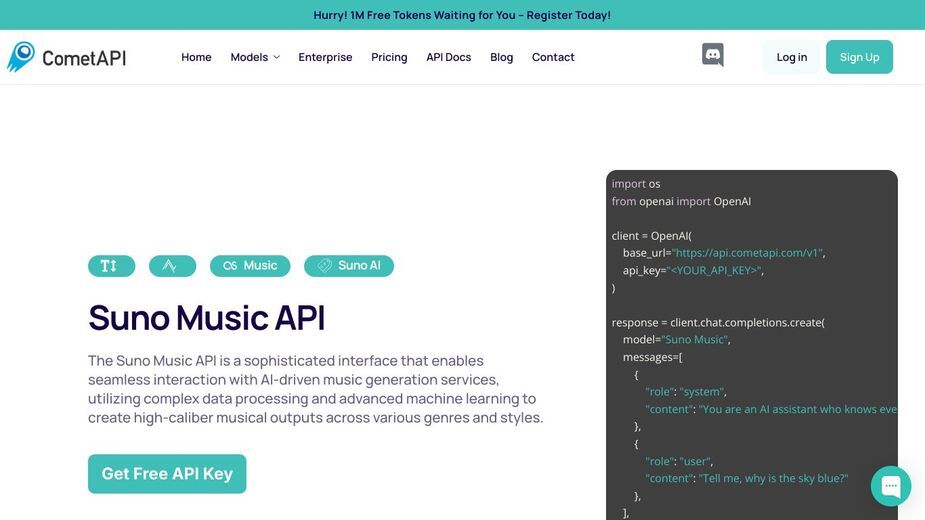
Task: Click the CometAPI brand name text
Action: coord(84,58)
